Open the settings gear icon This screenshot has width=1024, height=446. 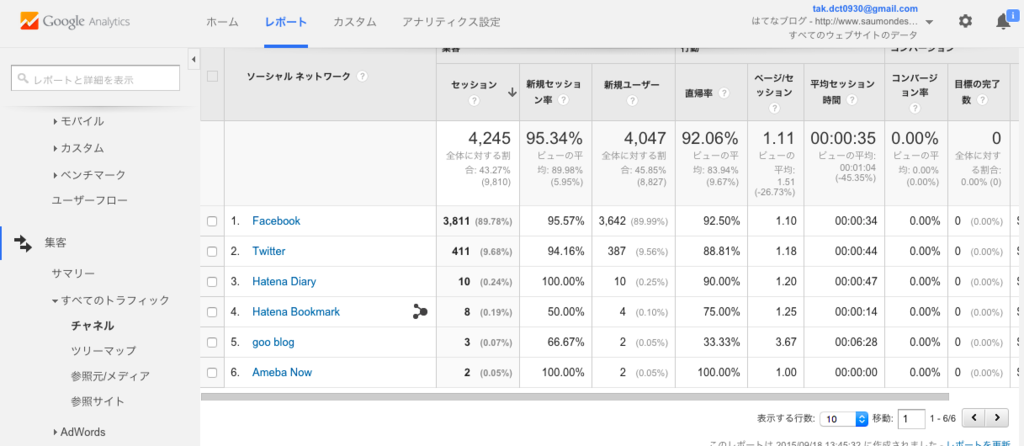point(965,22)
